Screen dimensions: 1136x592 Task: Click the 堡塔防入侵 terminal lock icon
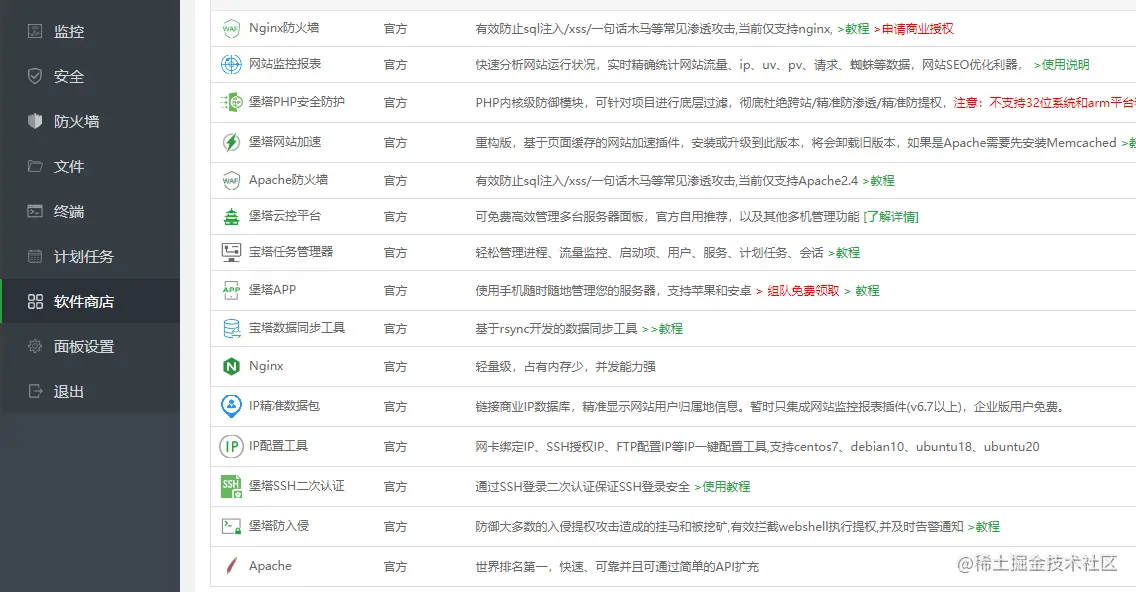[231, 526]
